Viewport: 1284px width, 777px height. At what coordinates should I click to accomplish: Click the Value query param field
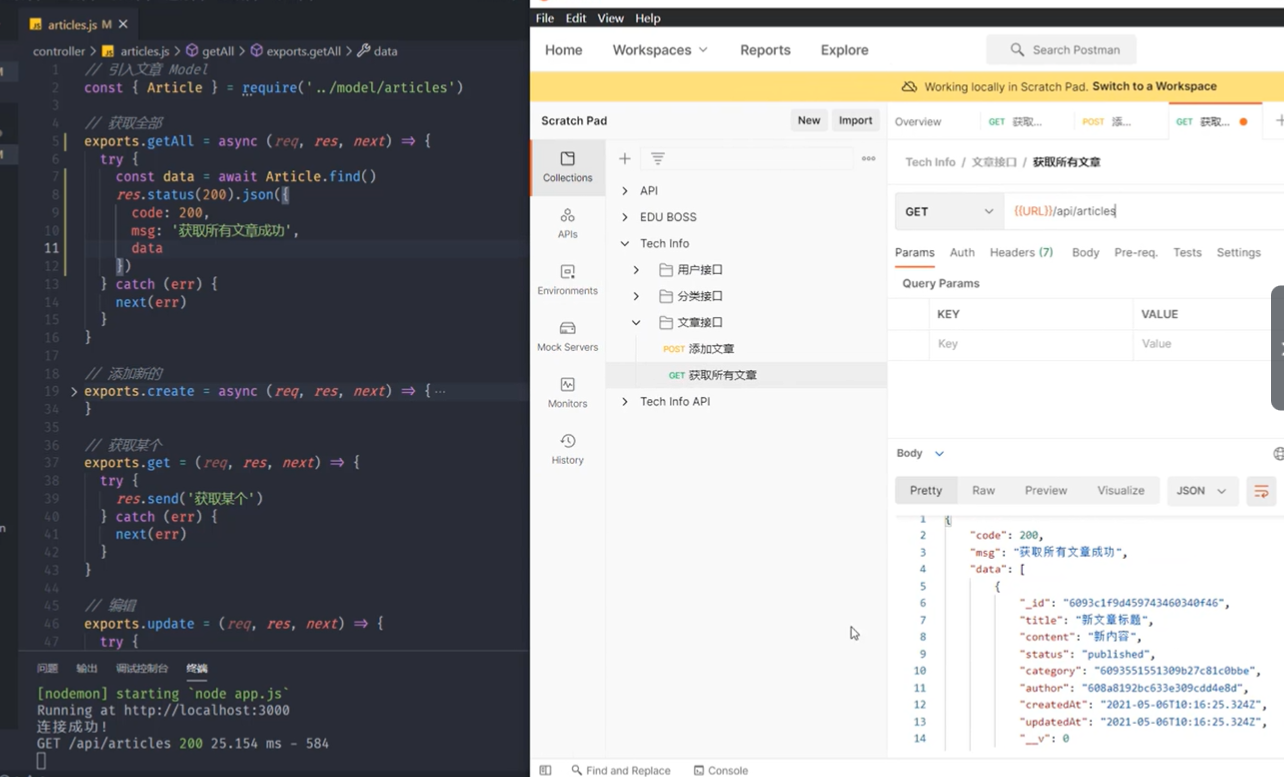point(1208,344)
